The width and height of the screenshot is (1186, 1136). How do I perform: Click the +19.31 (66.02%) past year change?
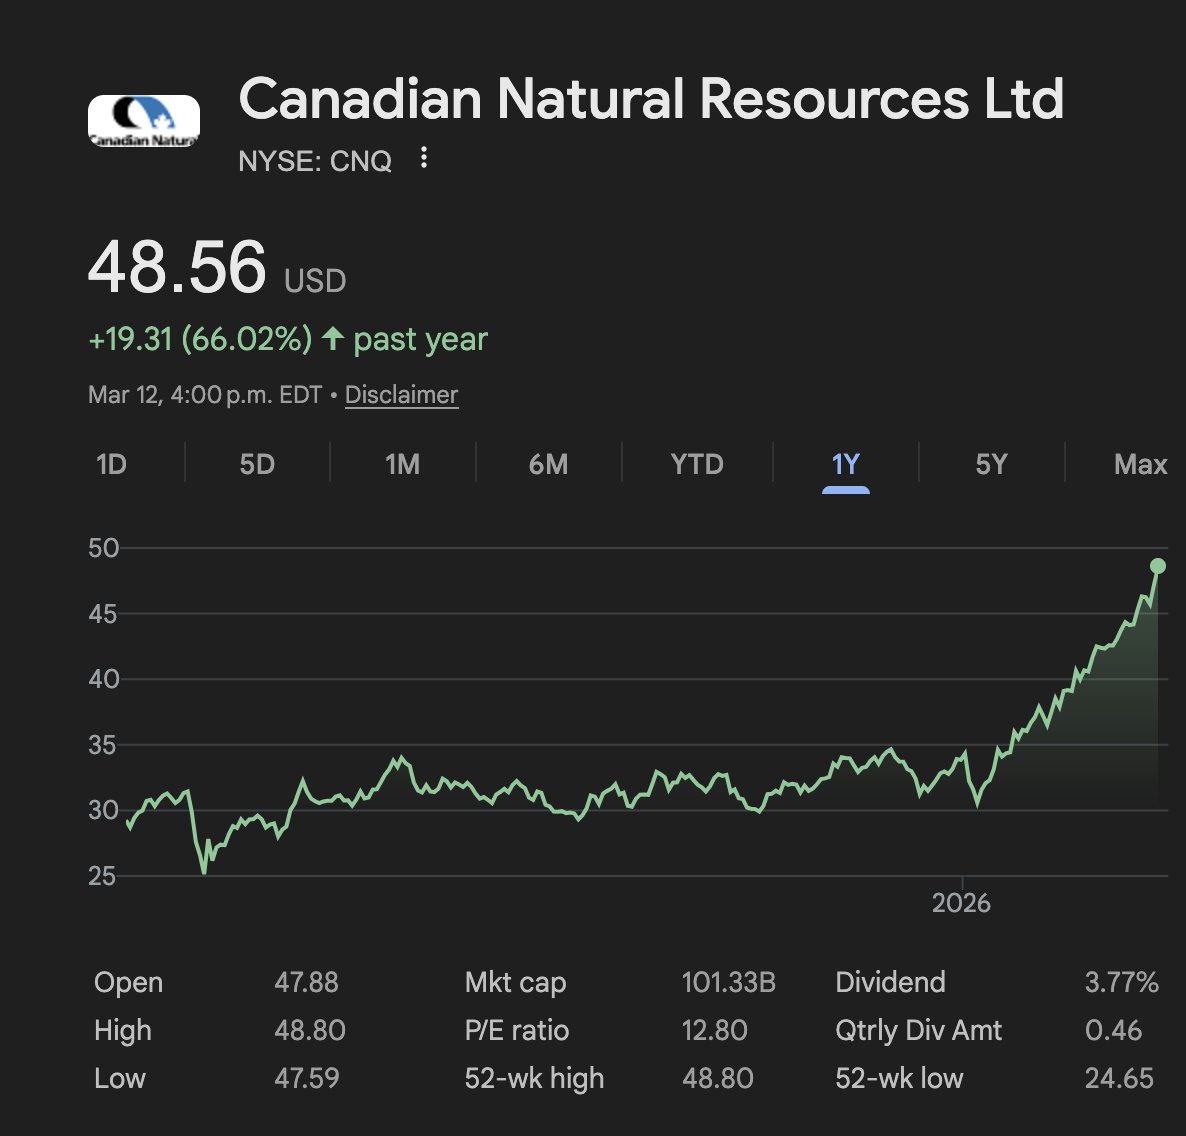coord(287,339)
